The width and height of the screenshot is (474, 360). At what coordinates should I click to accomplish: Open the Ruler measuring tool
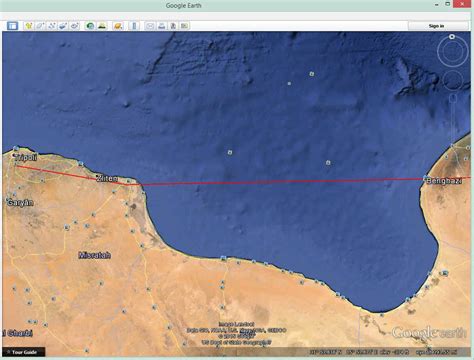[x=134, y=26]
